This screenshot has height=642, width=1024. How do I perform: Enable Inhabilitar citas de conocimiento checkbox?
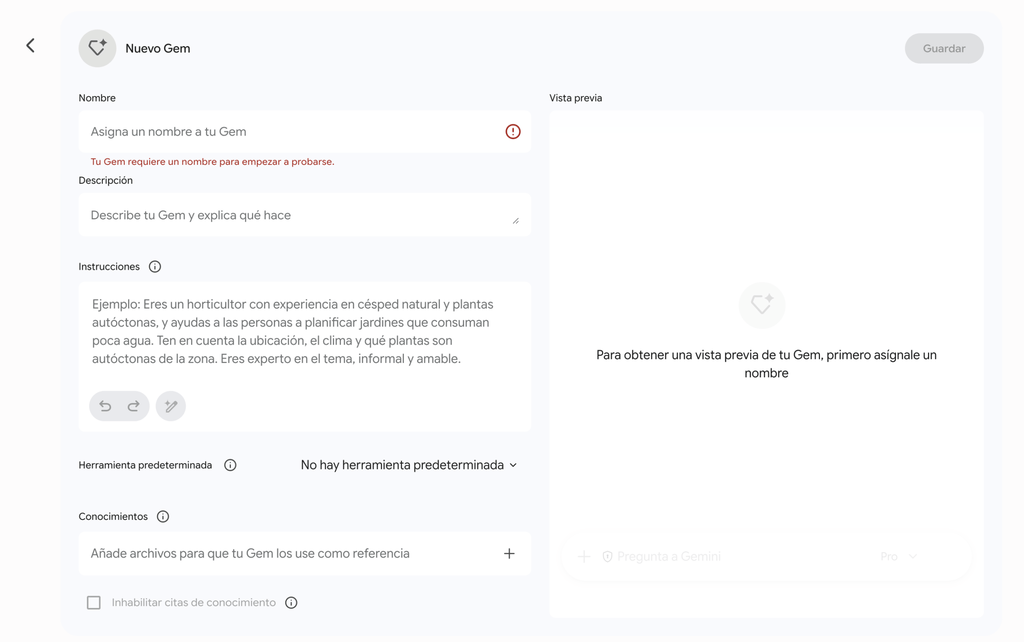click(x=94, y=603)
